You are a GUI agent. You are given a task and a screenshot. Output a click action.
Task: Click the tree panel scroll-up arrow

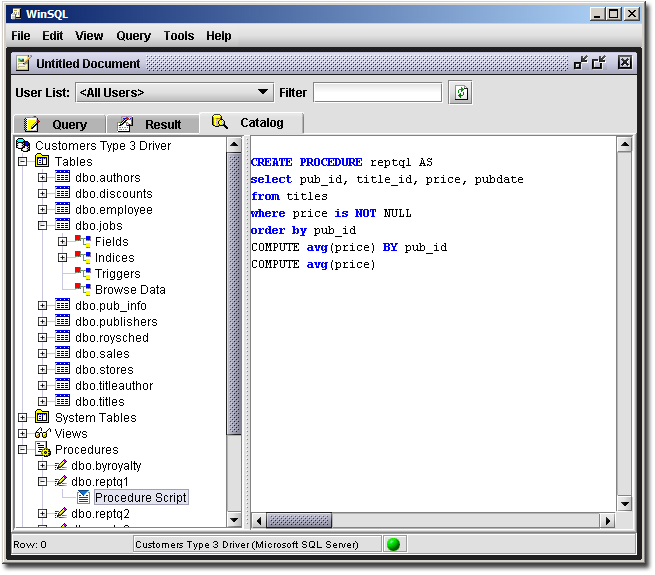234,145
